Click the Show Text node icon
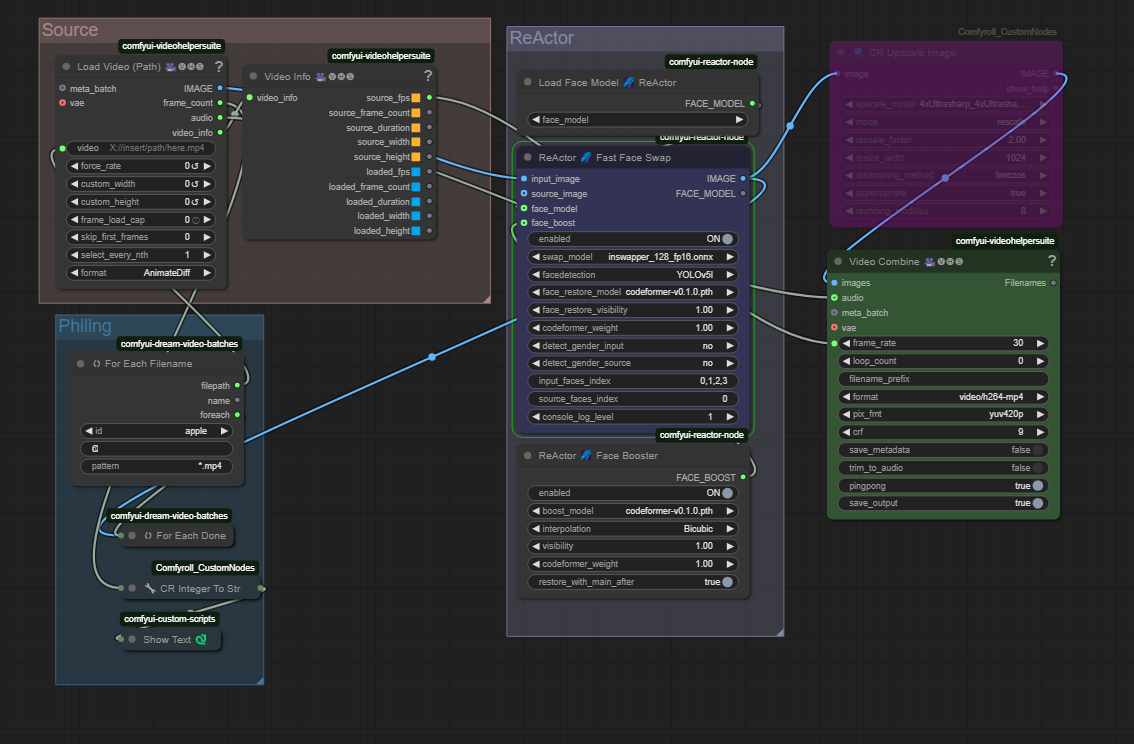This screenshot has height=744, width=1134. pos(200,639)
